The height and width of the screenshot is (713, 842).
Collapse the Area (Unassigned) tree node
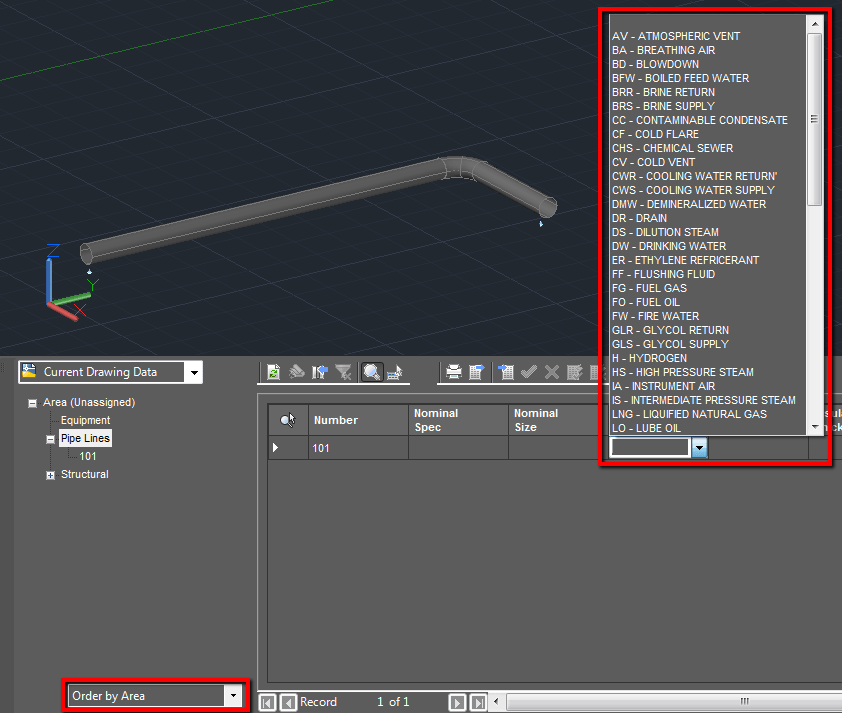point(32,403)
